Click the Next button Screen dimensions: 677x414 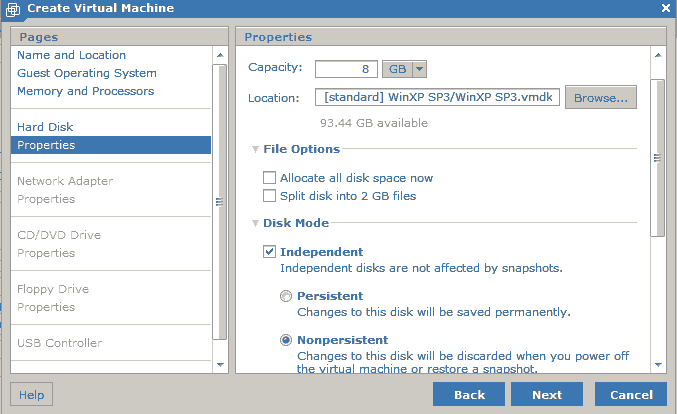(547, 394)
